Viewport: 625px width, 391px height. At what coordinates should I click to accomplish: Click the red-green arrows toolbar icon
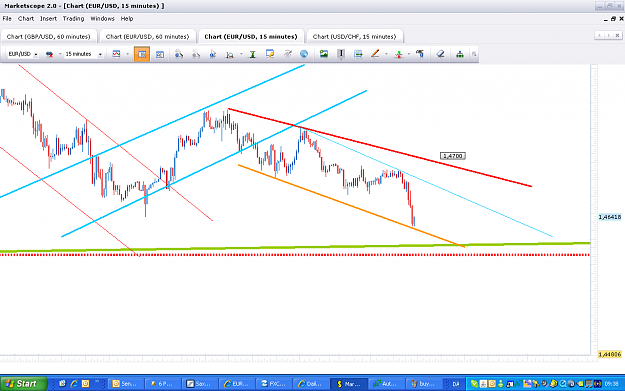399,54
